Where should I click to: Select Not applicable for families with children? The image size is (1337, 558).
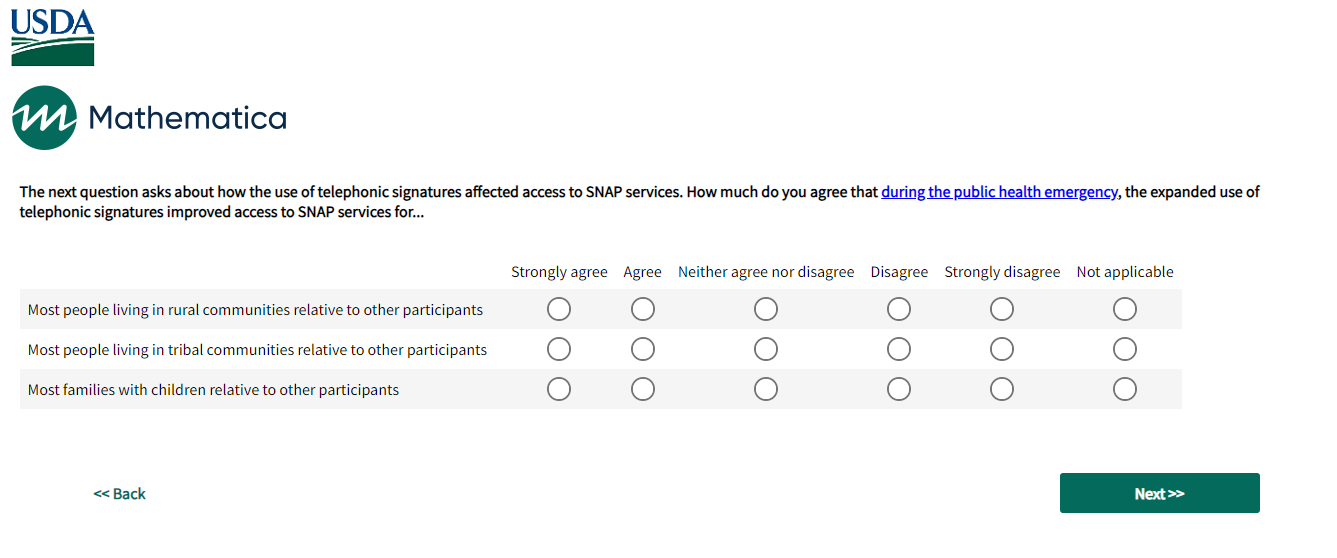[1125, 389]
